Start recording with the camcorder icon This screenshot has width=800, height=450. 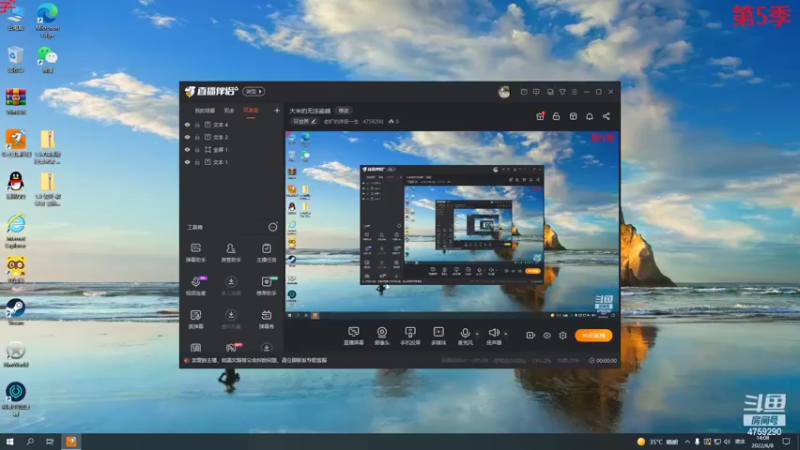click(x=531, y=335)
